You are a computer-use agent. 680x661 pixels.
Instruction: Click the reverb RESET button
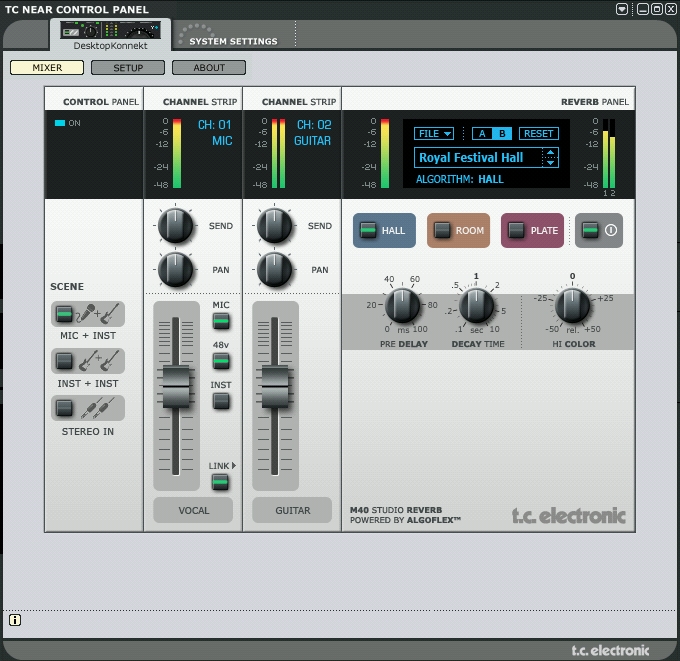tap(538, 134)
